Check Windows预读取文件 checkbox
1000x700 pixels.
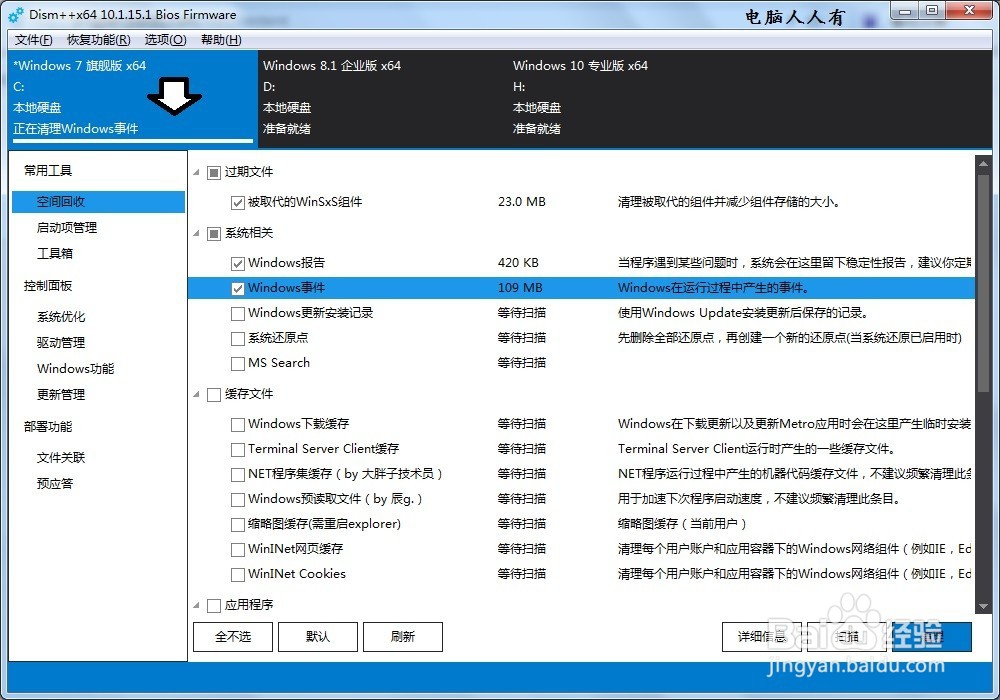[x=238, y=499]
